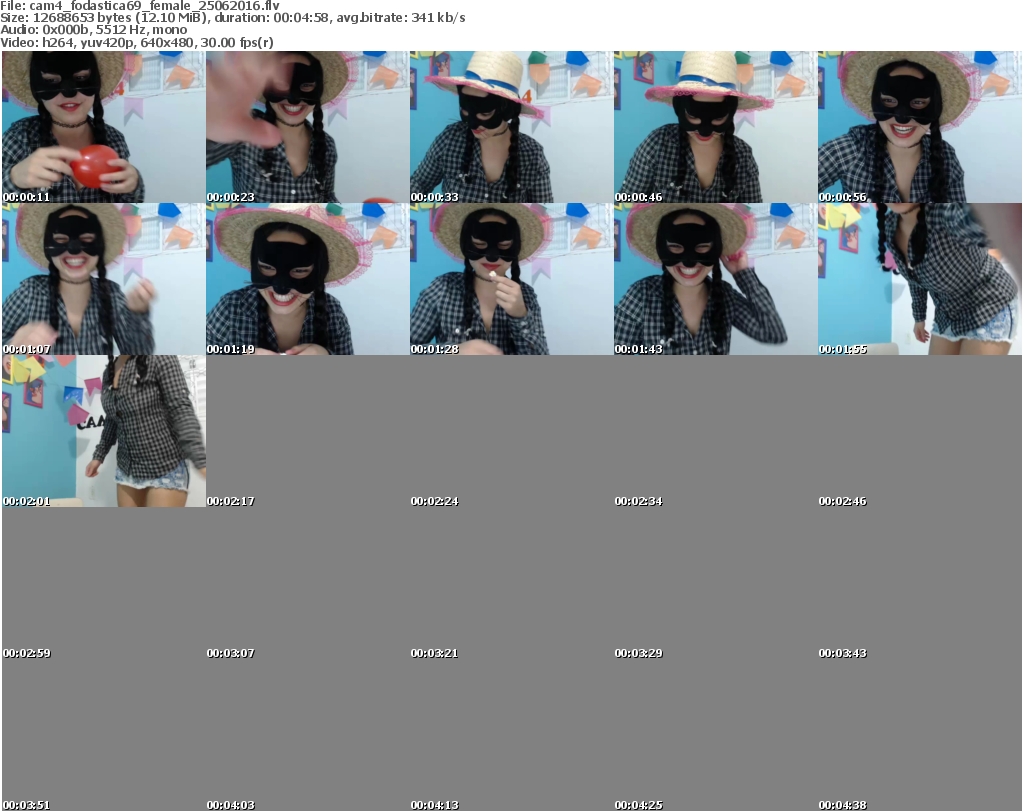Select the frame at 00:00:46
This screenshot has width=1024, height=811.
(x=715, y=127)
